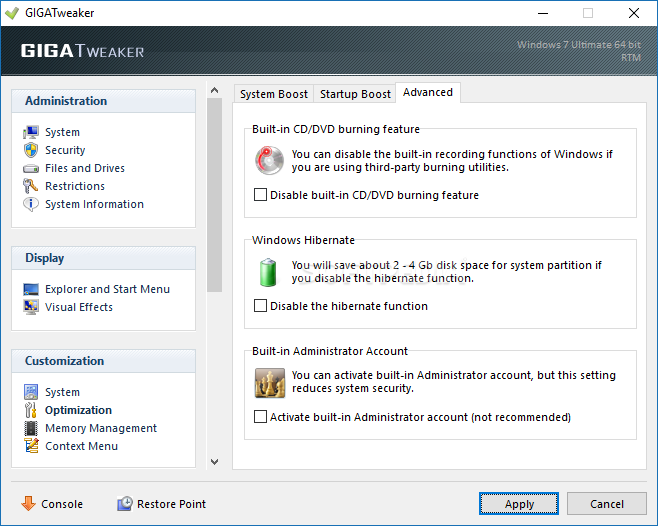Select the Advanced tab
The height and width of the screenshot is (526, 658).
click(428, 92)
